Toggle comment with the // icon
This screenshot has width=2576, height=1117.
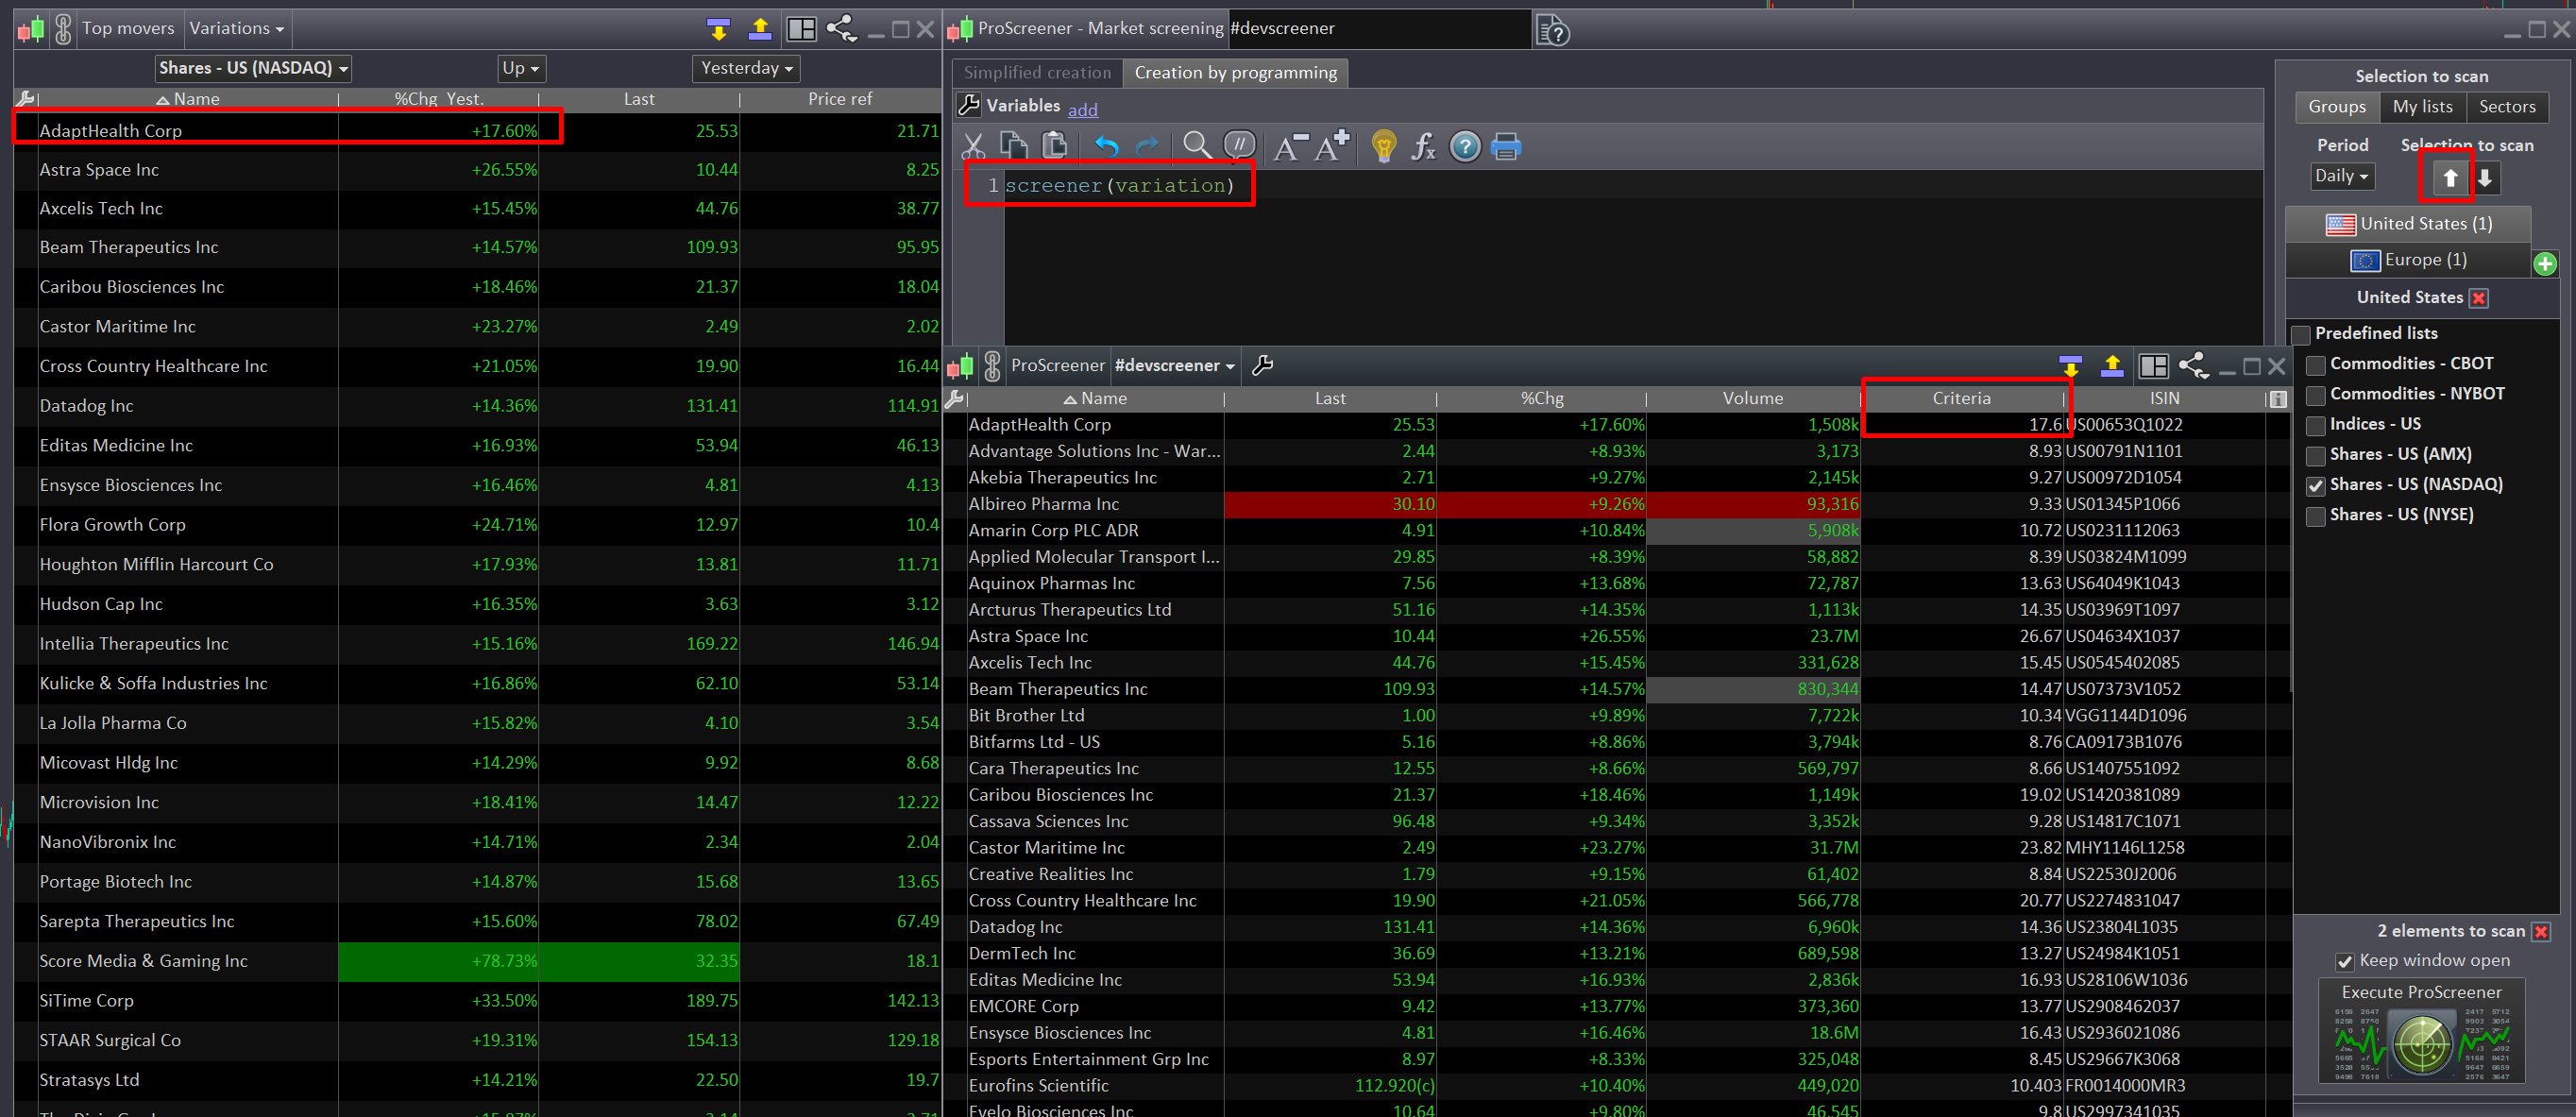pyautogui.click(x=1239, y=147)
